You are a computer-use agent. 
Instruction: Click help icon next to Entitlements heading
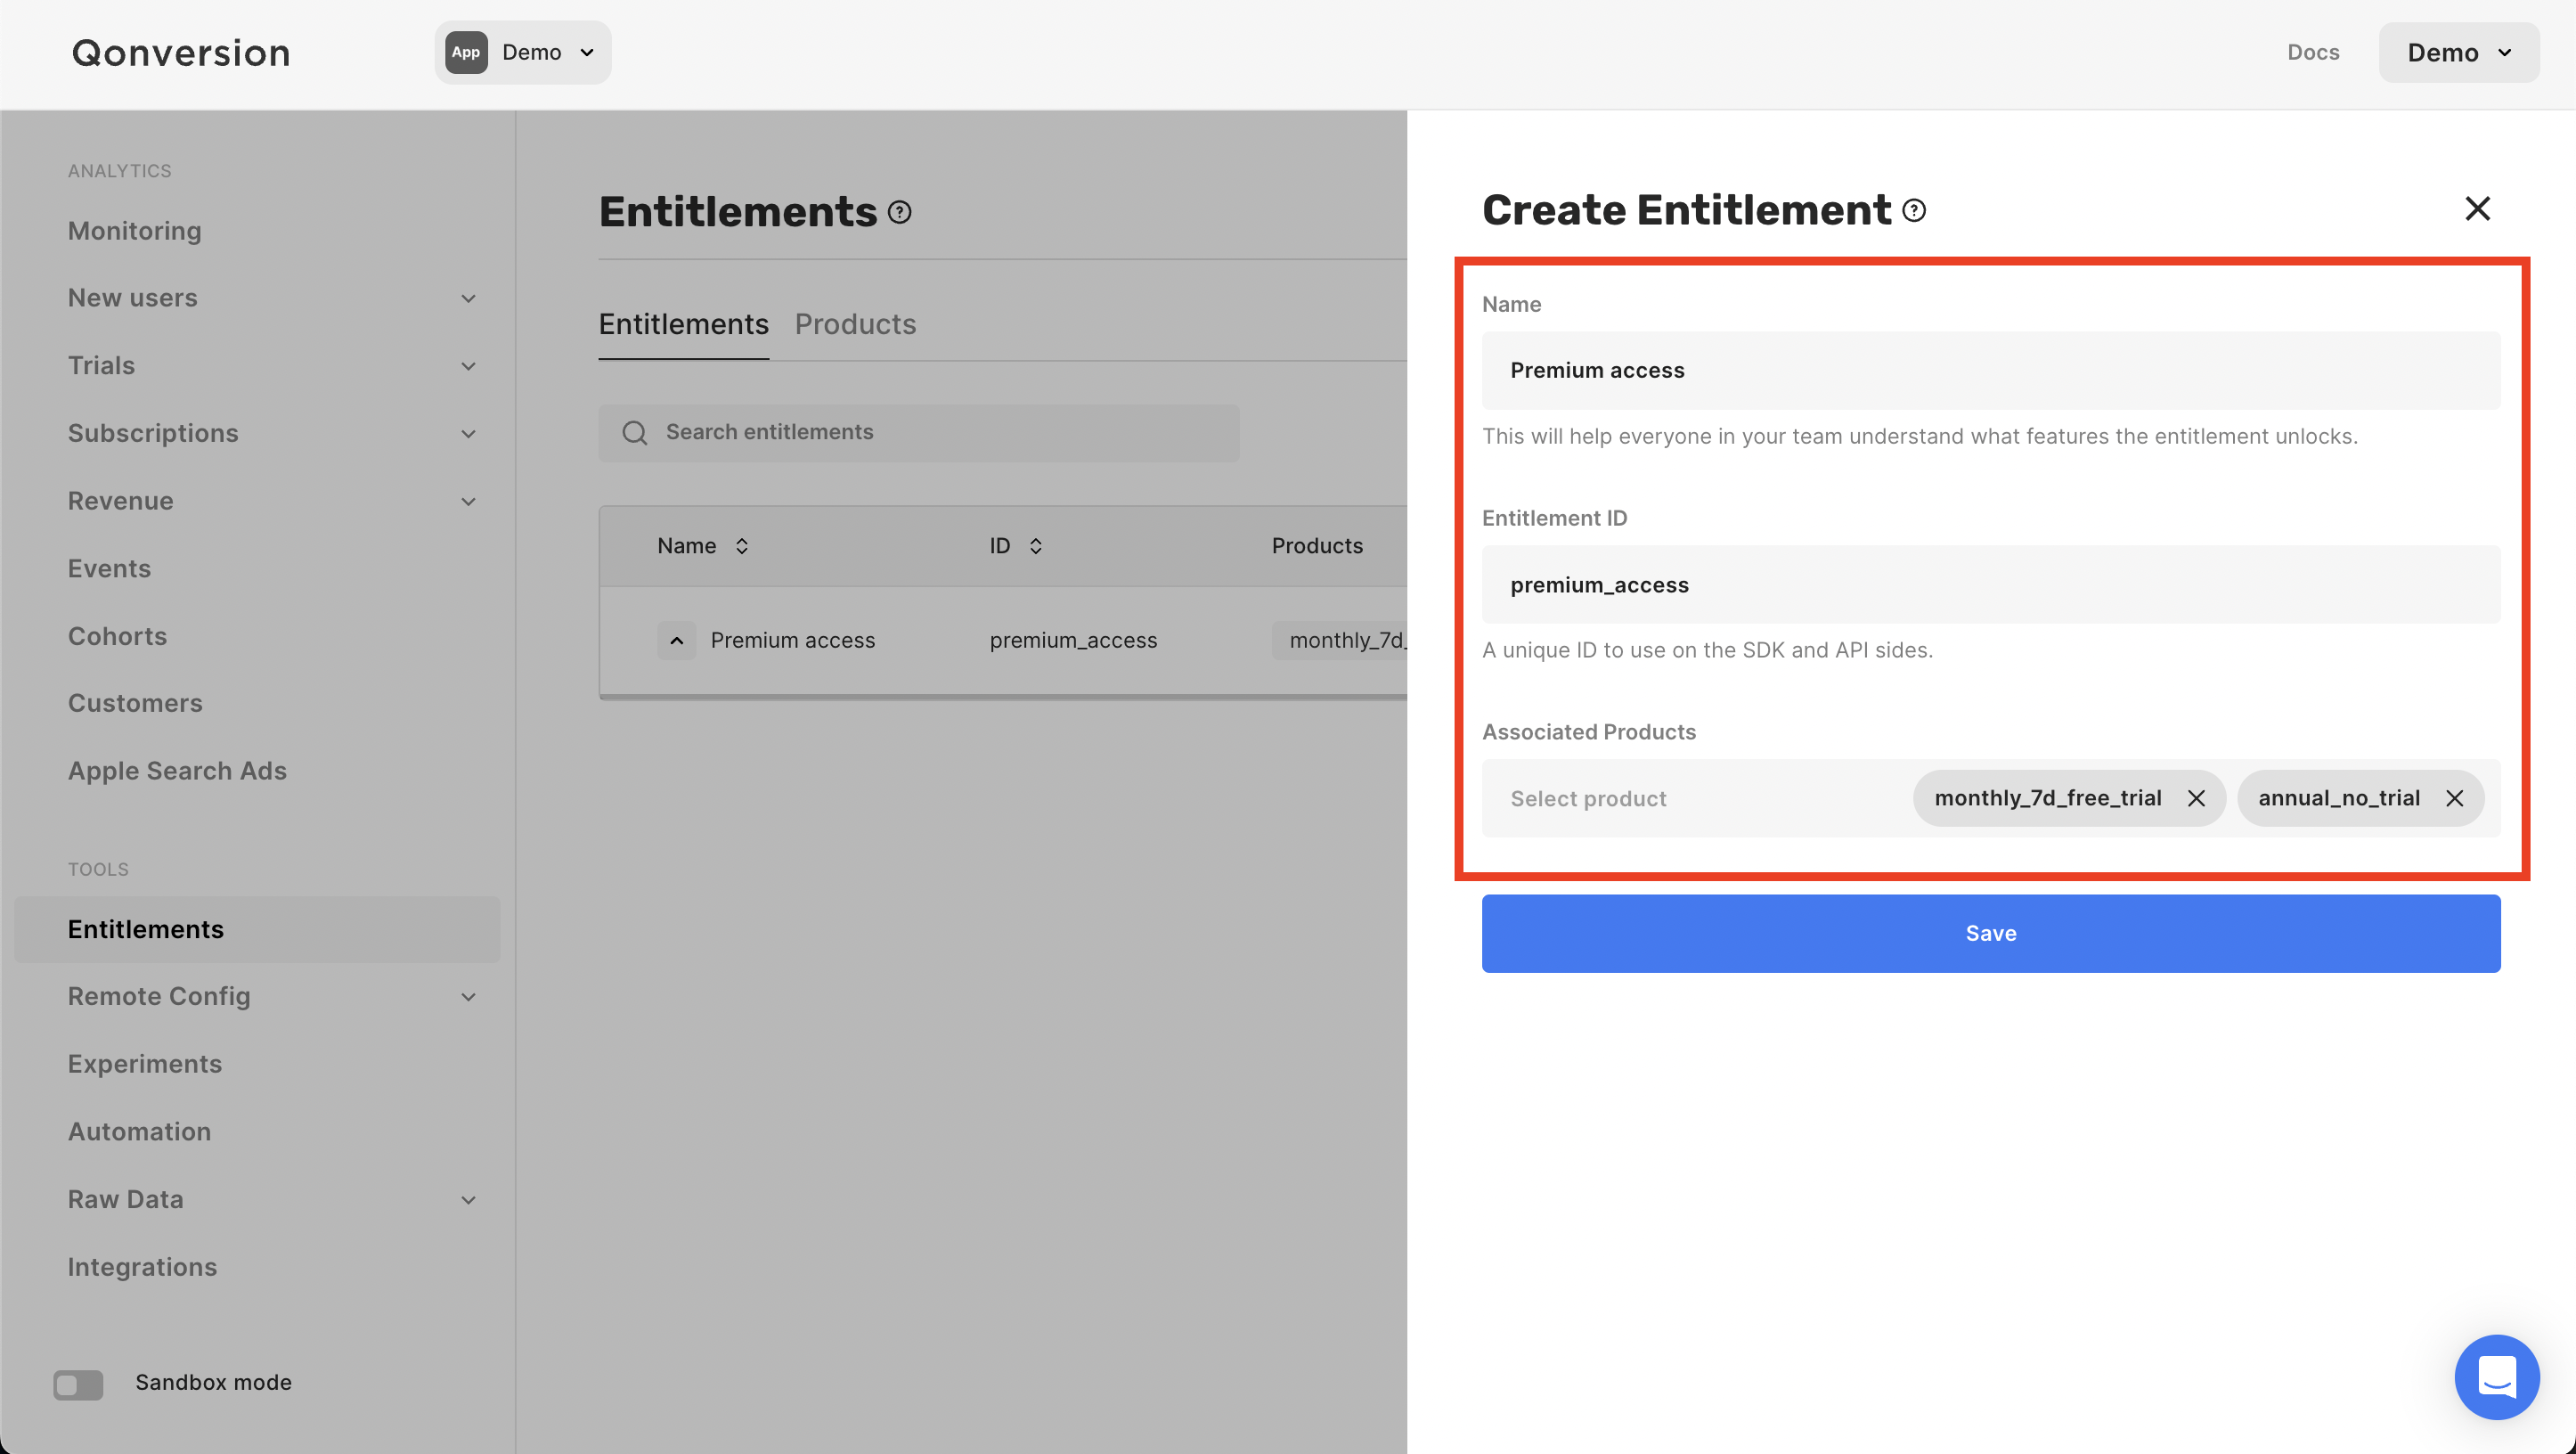point(900,212)
